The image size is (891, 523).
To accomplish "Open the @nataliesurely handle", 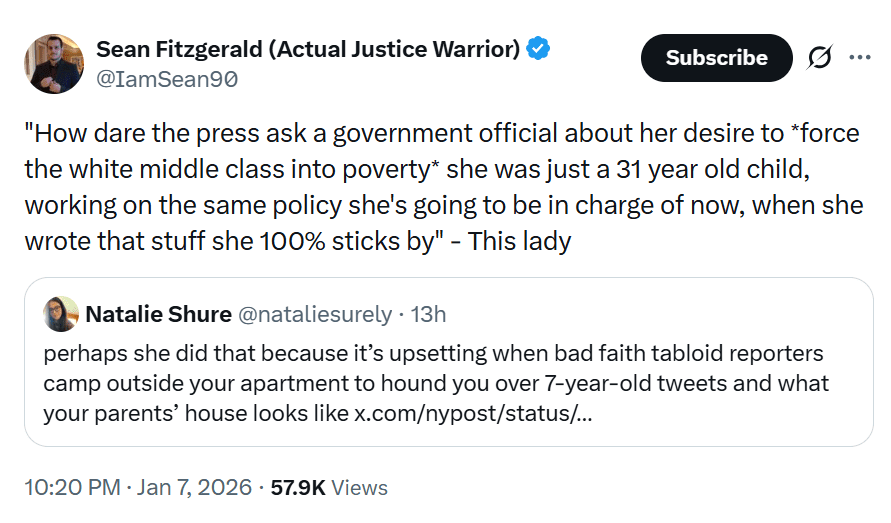I will [313, 314].
